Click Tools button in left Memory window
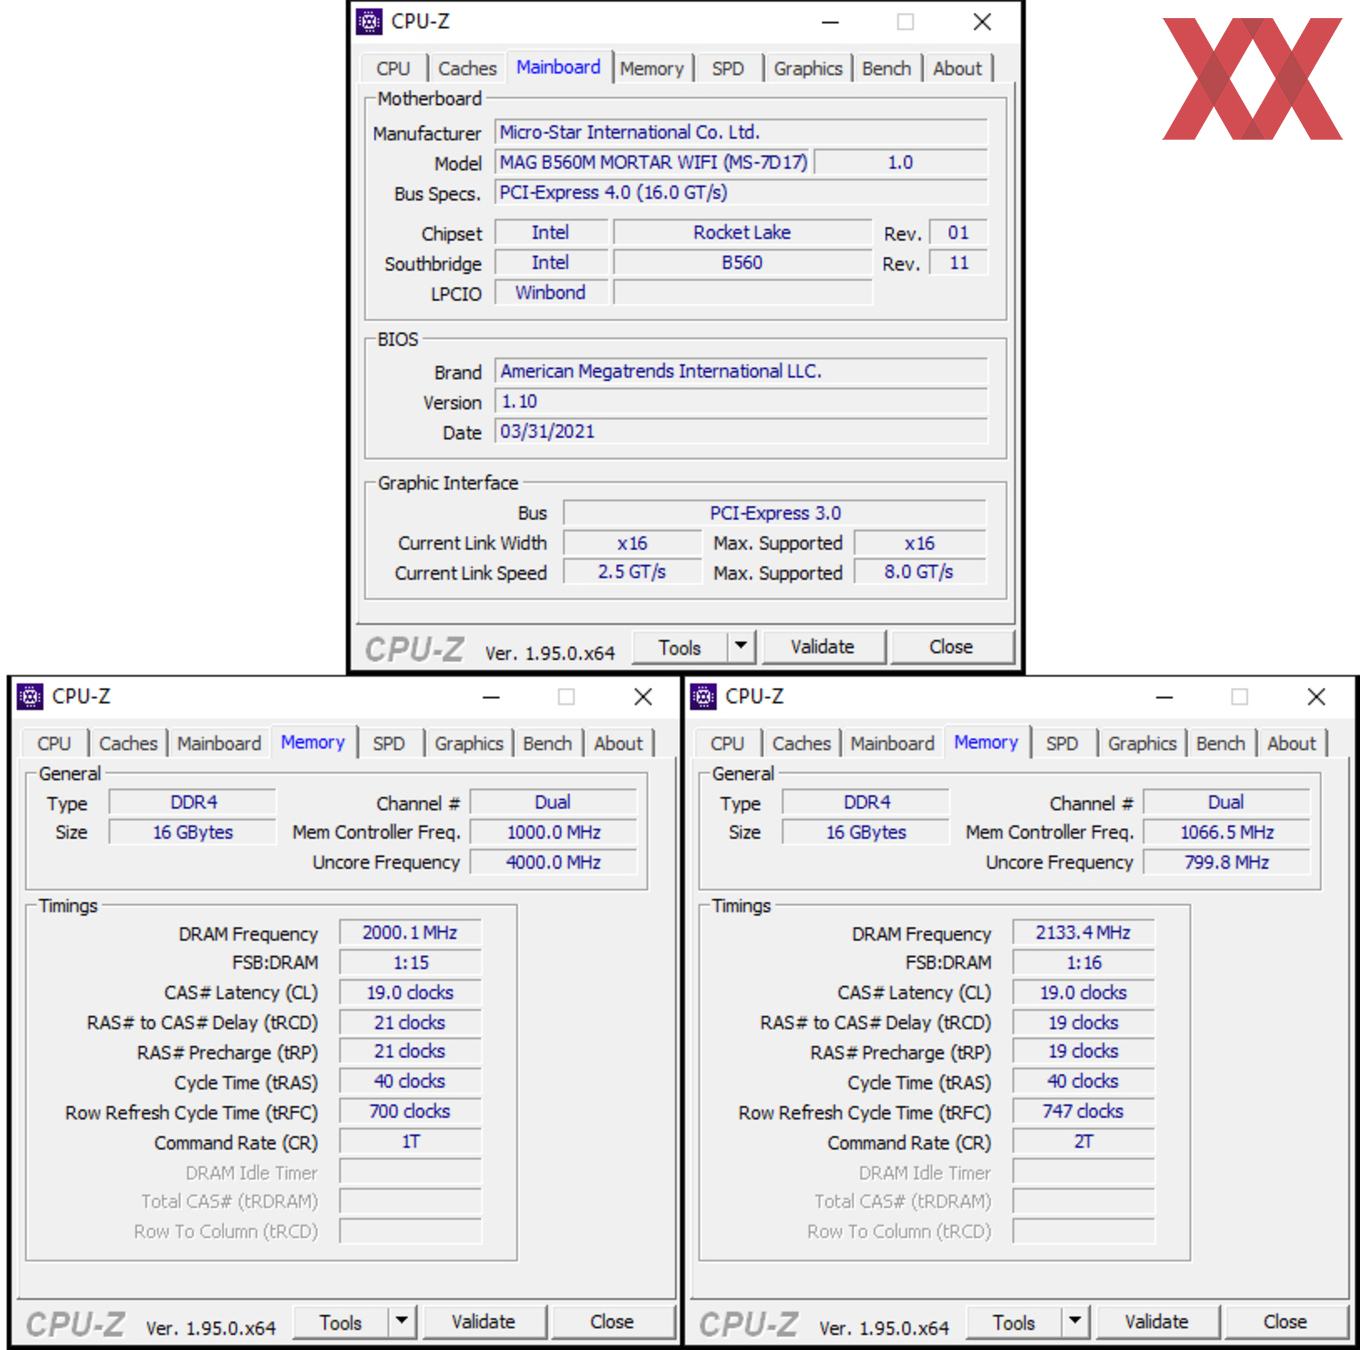 coord(341,1322)
